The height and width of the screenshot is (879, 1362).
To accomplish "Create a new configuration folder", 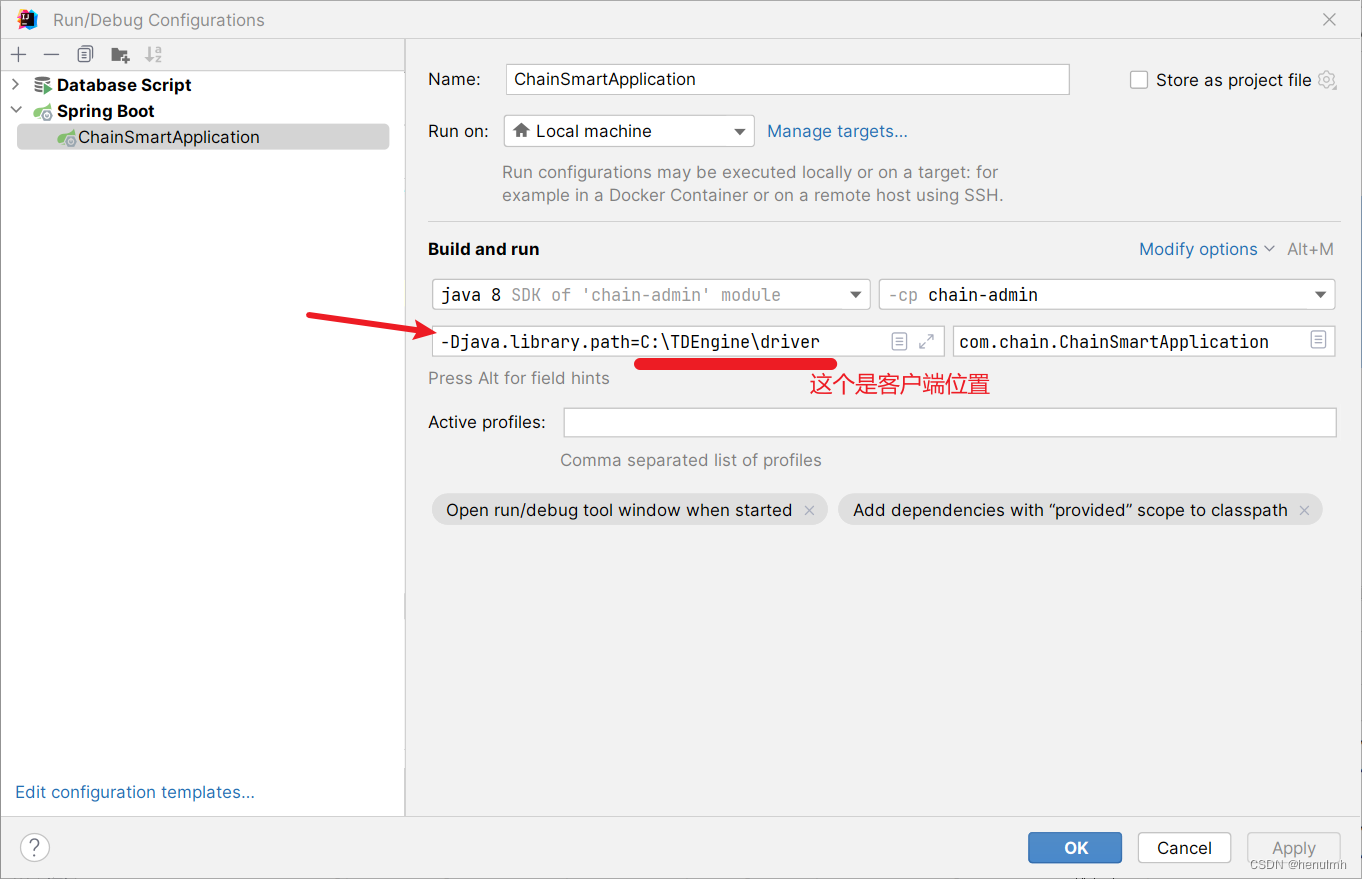I will tap(120, 54).
